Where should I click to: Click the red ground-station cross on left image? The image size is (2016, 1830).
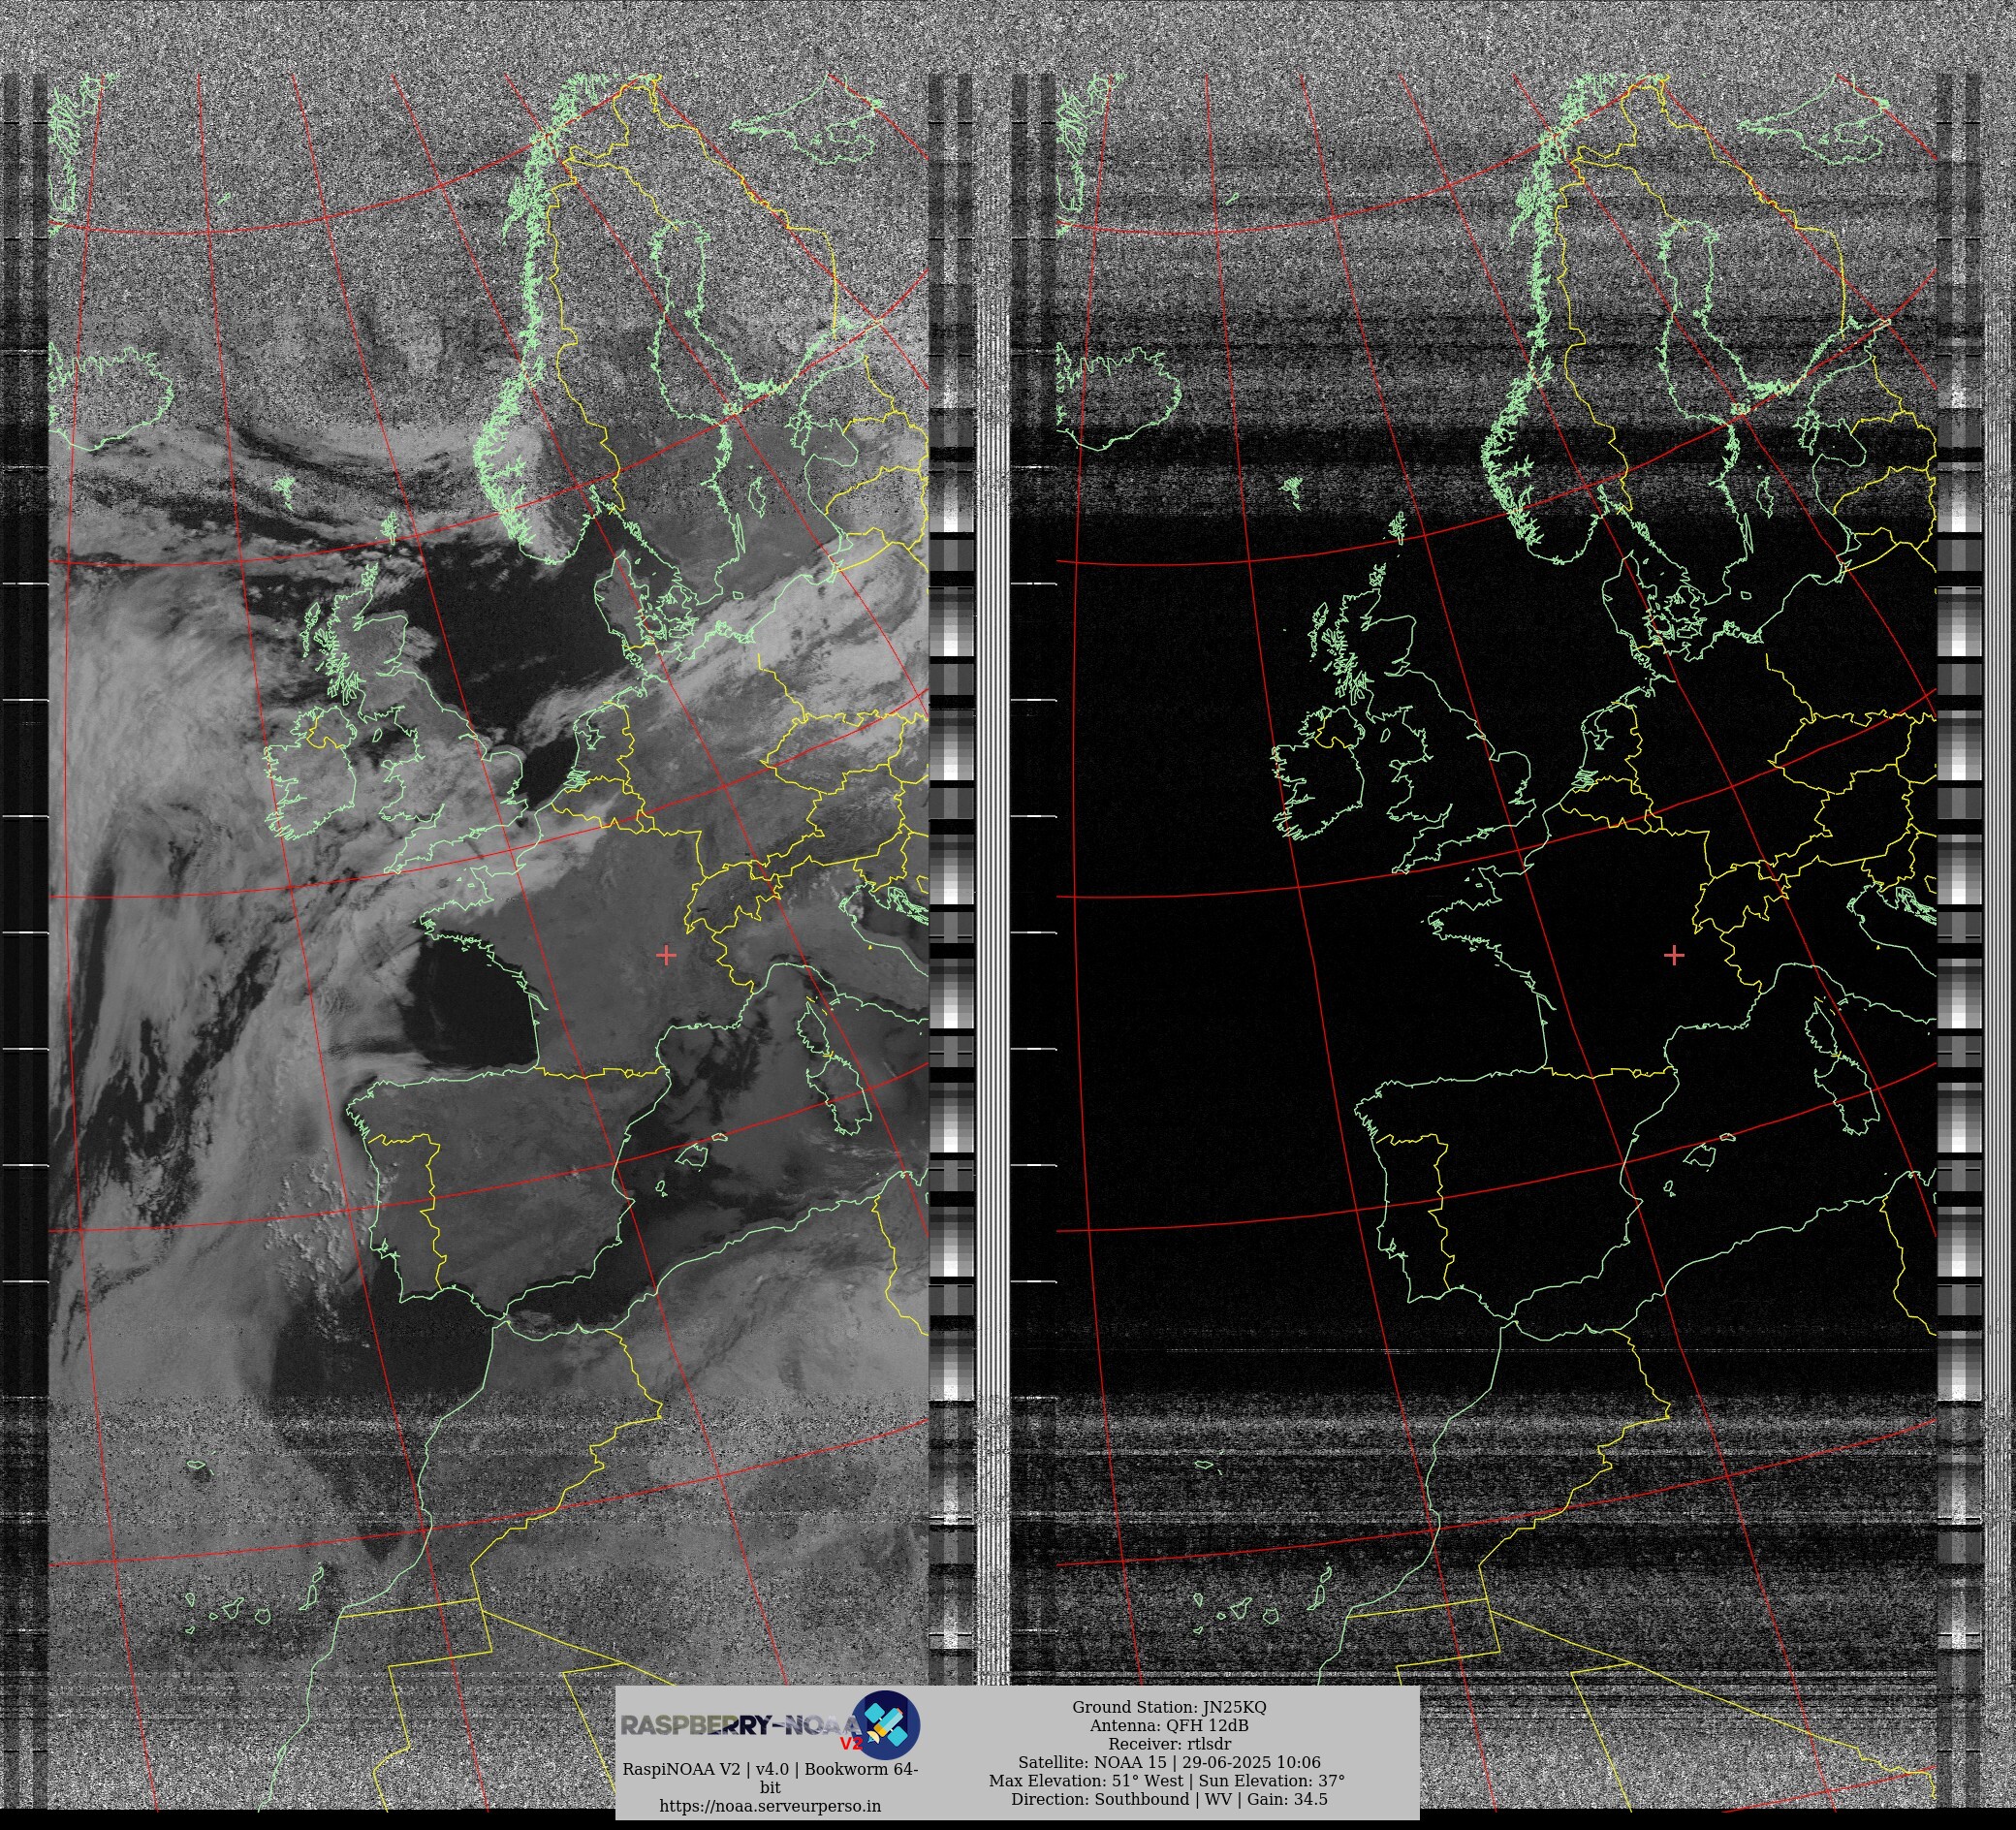(x=666, y=955)
